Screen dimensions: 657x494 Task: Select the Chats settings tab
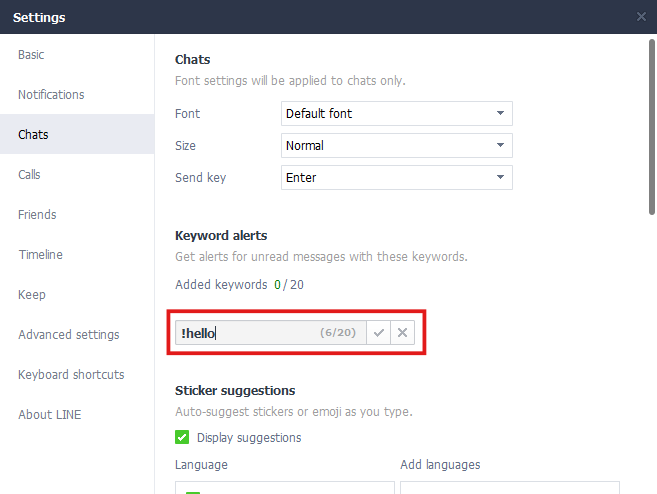pyautogui.click(x=33, y=135)
